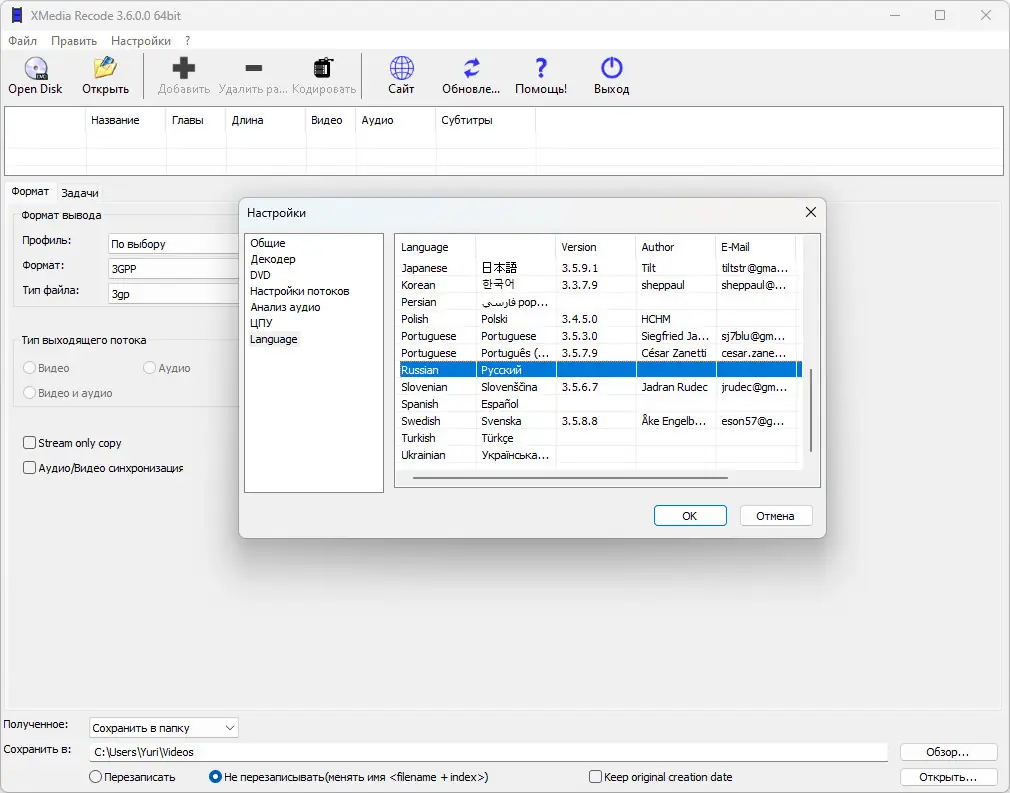Click the language list vertical scrollbar

point(810,410)
